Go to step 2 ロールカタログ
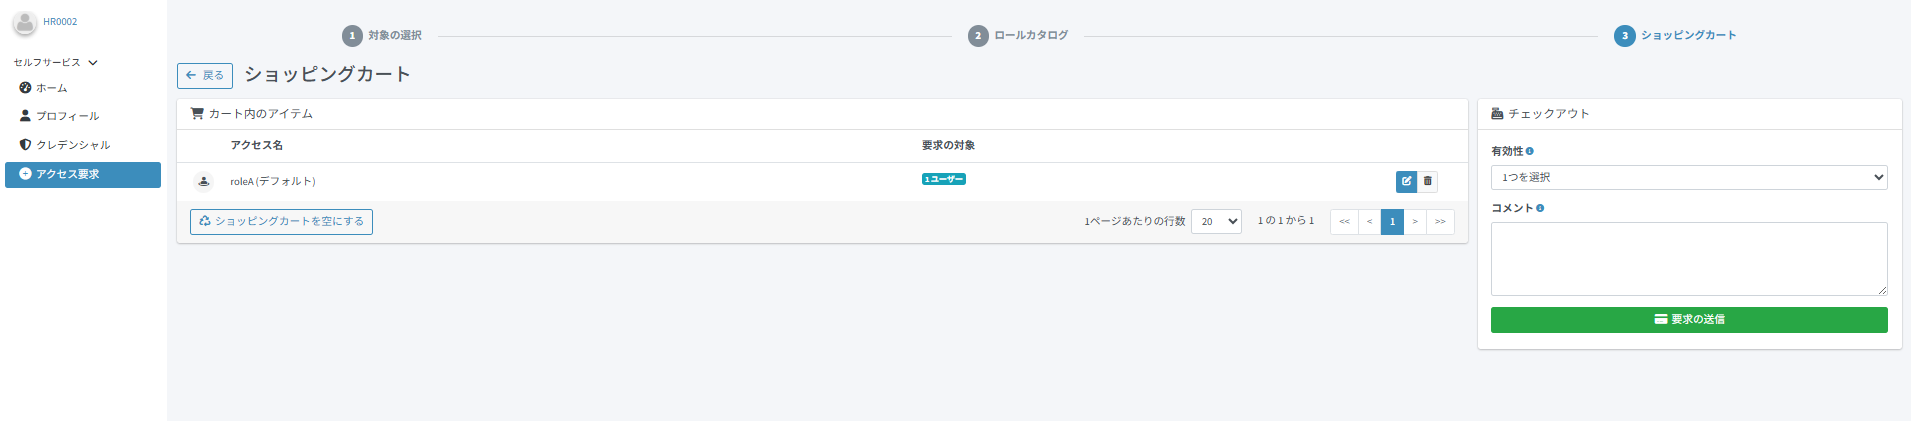Viewport: 1911px width, 421px height. (1018, 36)
